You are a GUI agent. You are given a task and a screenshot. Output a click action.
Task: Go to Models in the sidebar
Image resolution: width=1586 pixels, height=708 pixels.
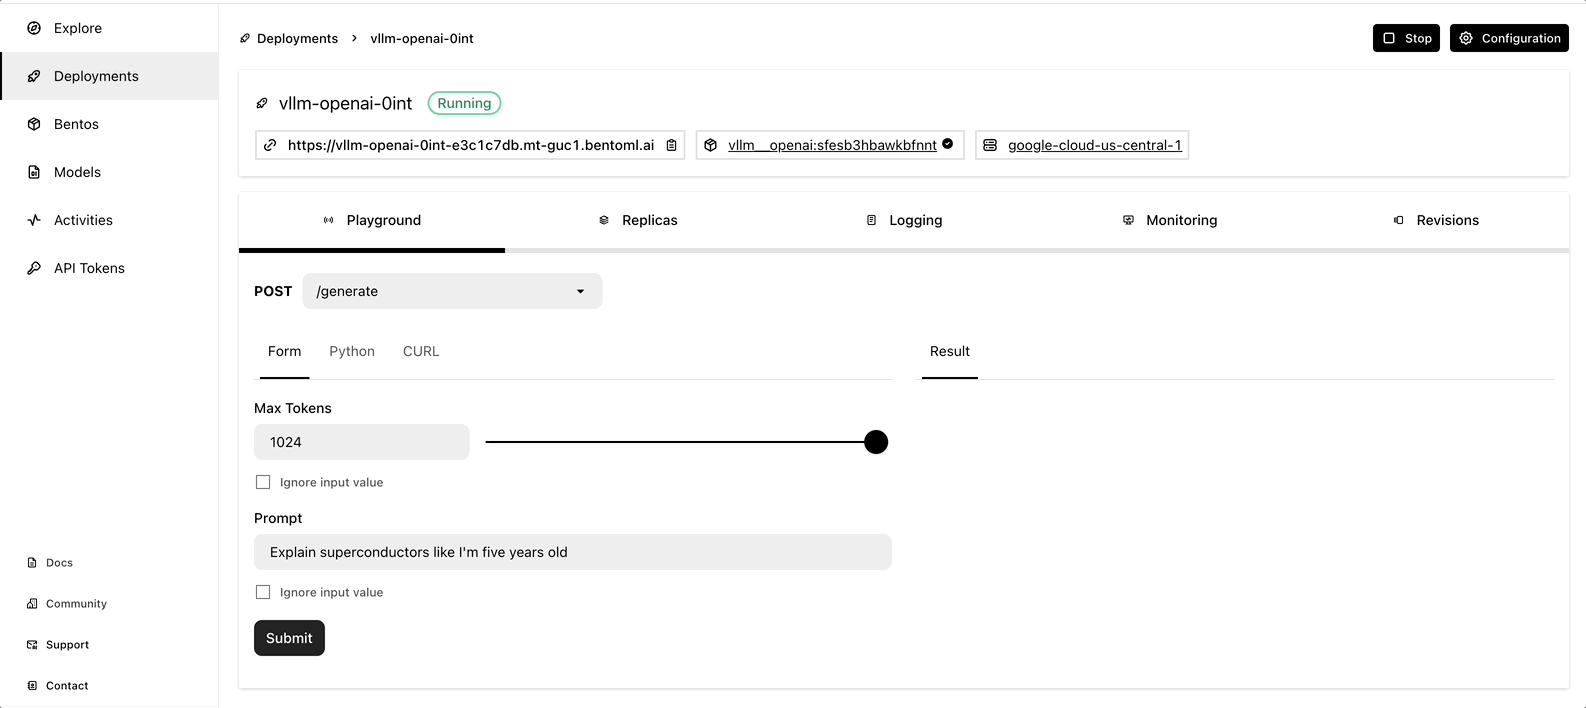click(x=109, y=172)
